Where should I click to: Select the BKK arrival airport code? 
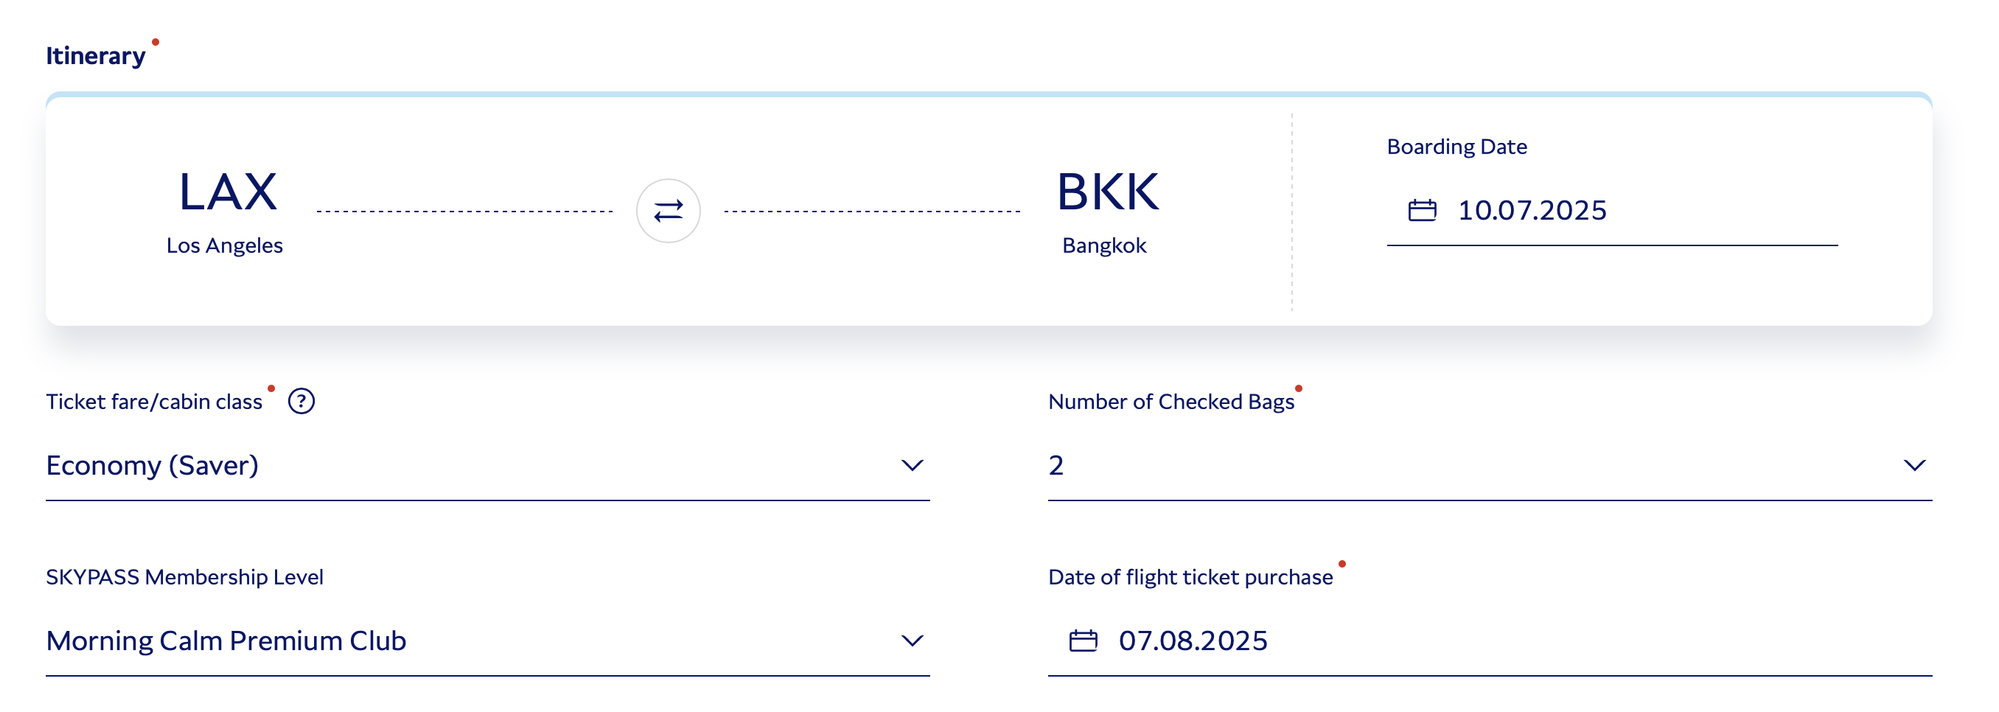click(x=1107, y=192)
